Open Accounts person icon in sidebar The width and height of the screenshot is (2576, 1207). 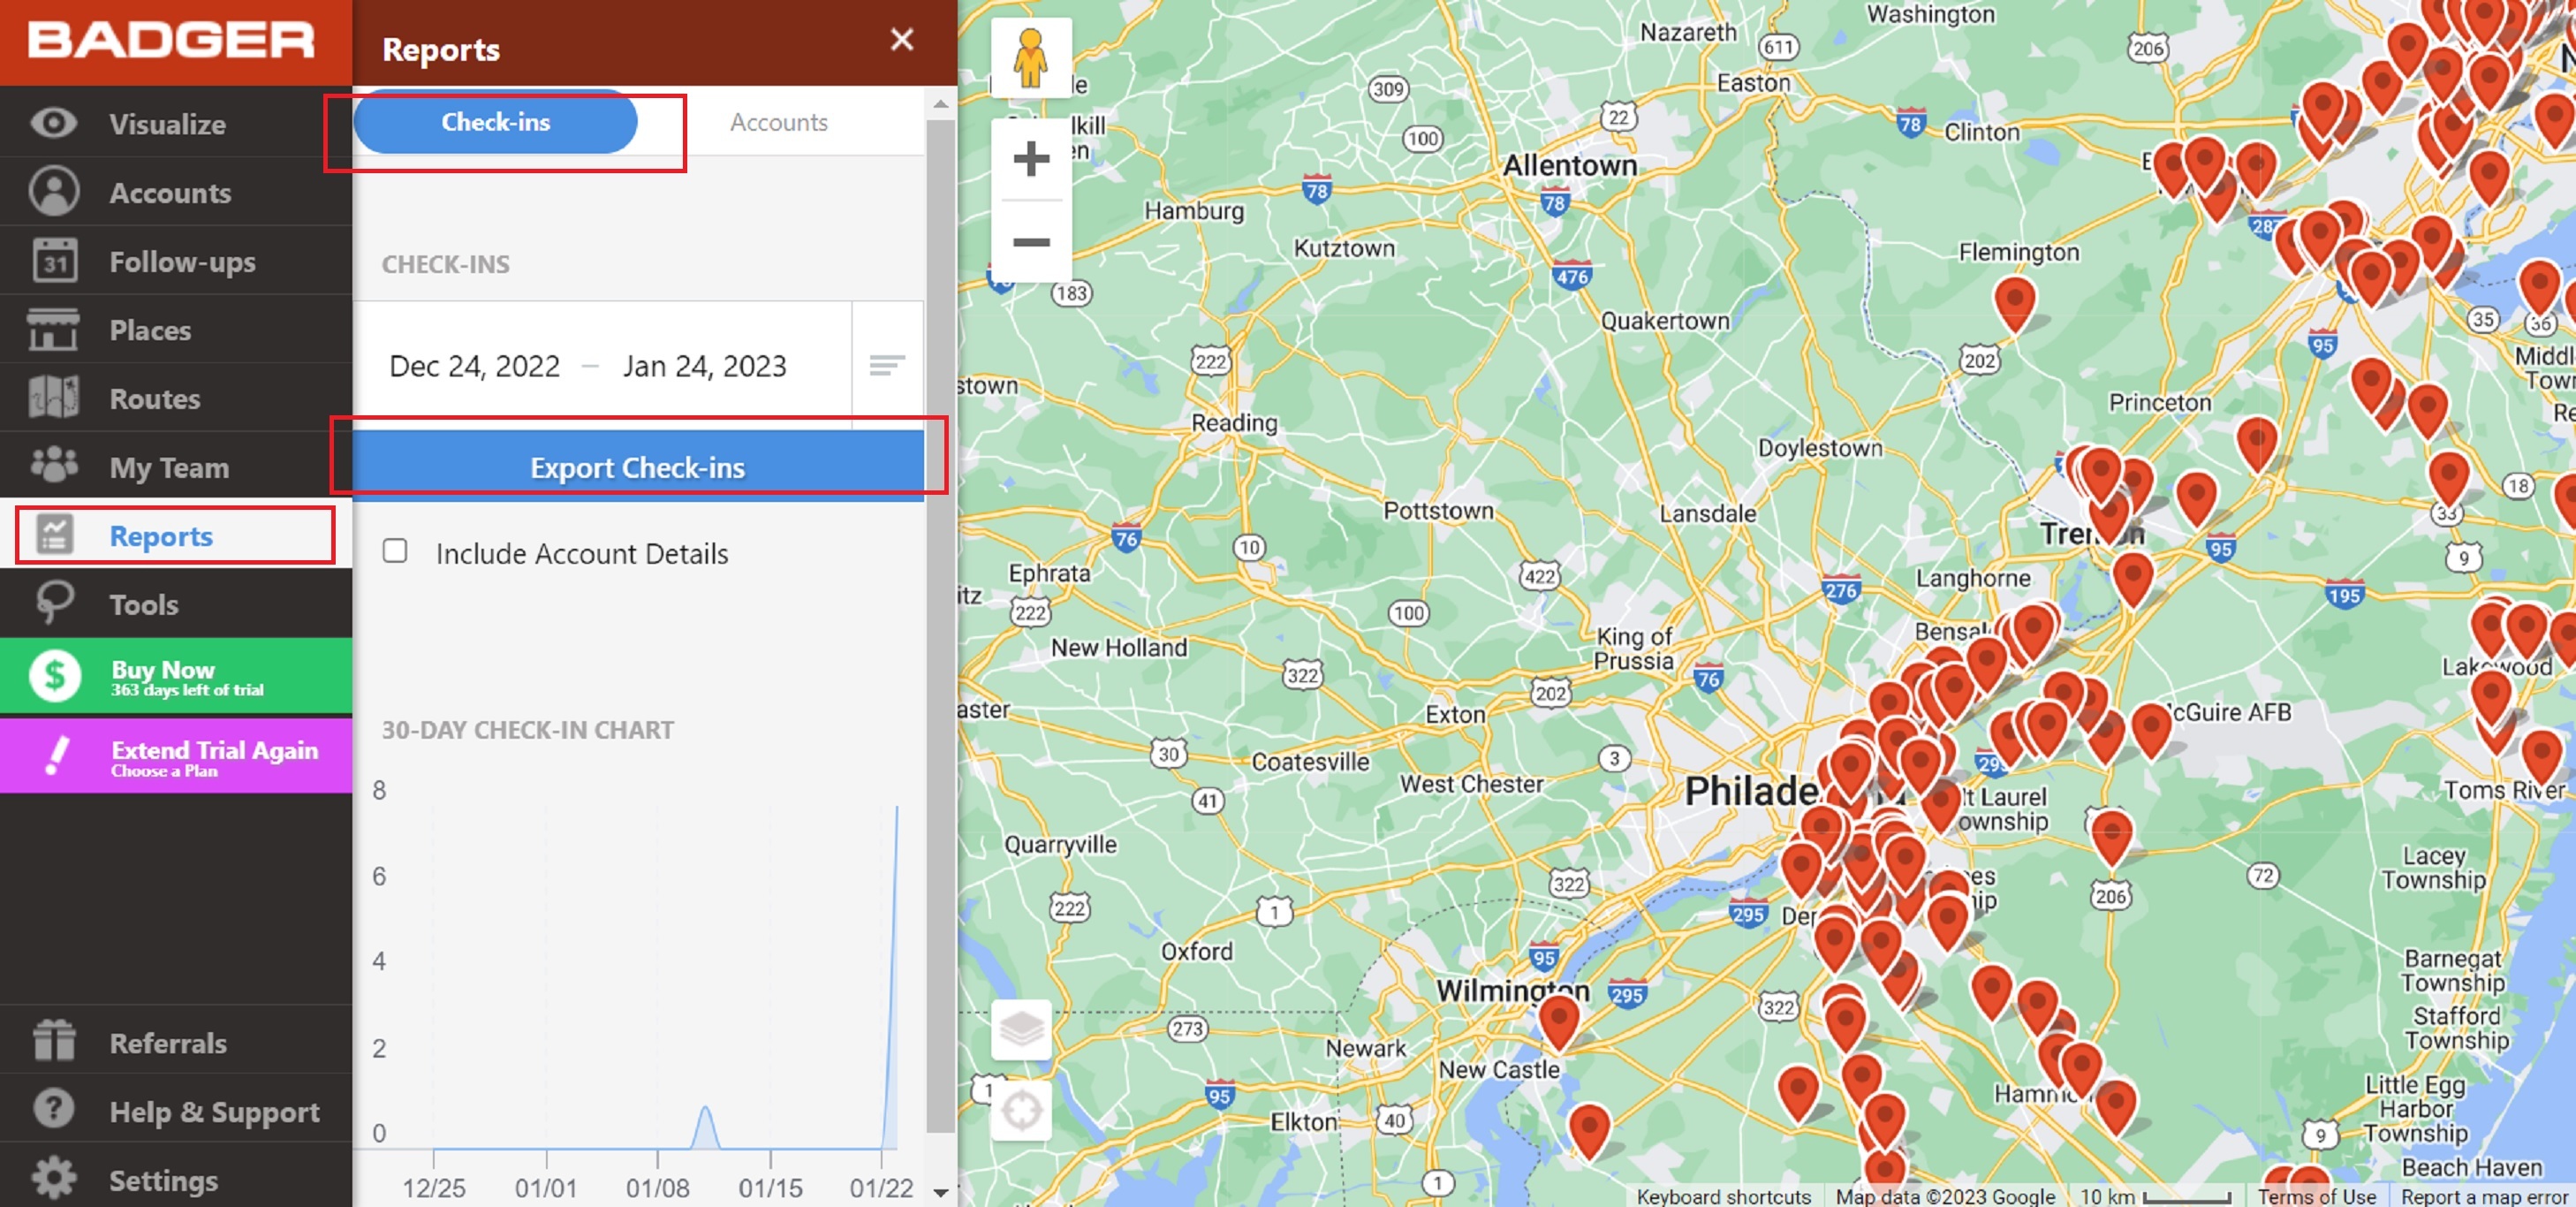(x=53, y=191)
